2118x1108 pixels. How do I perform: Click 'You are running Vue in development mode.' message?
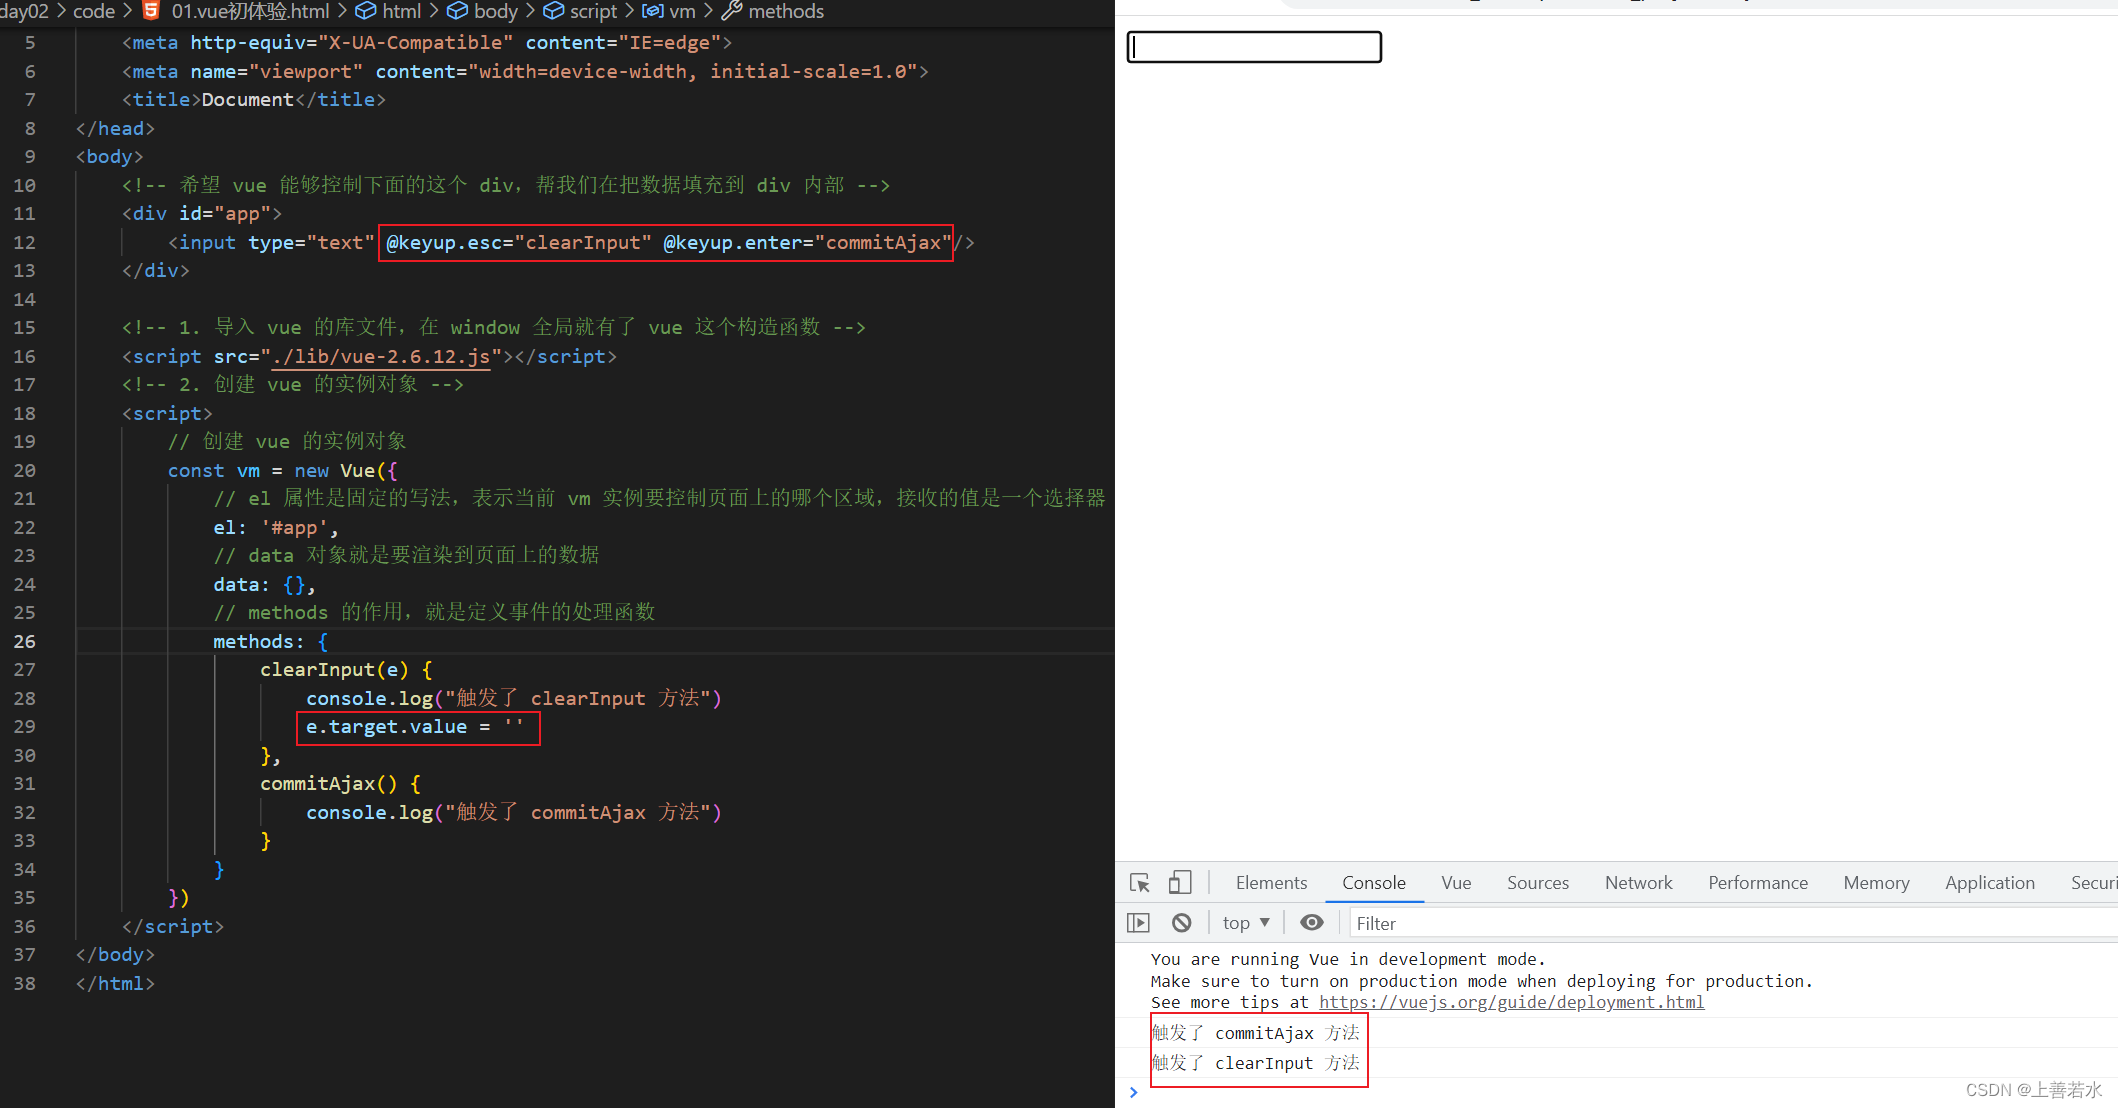(x=1348, y=959)
